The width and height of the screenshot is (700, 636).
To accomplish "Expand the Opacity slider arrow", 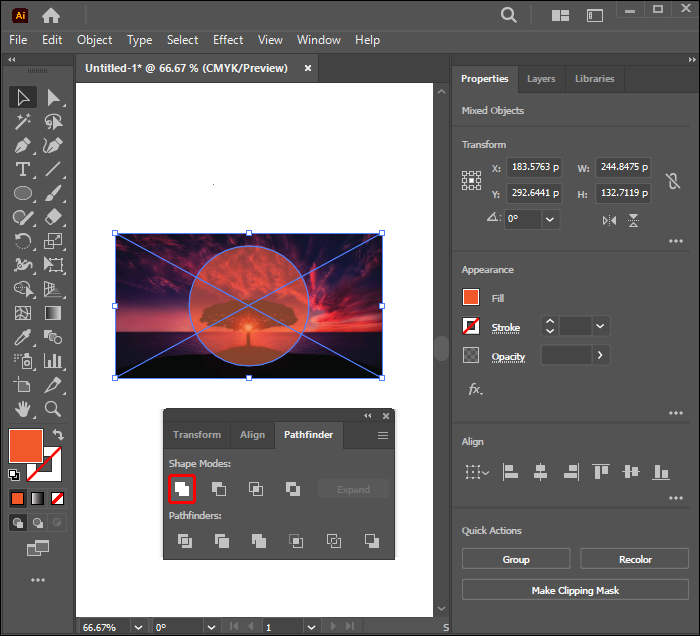I will [600, 355].
